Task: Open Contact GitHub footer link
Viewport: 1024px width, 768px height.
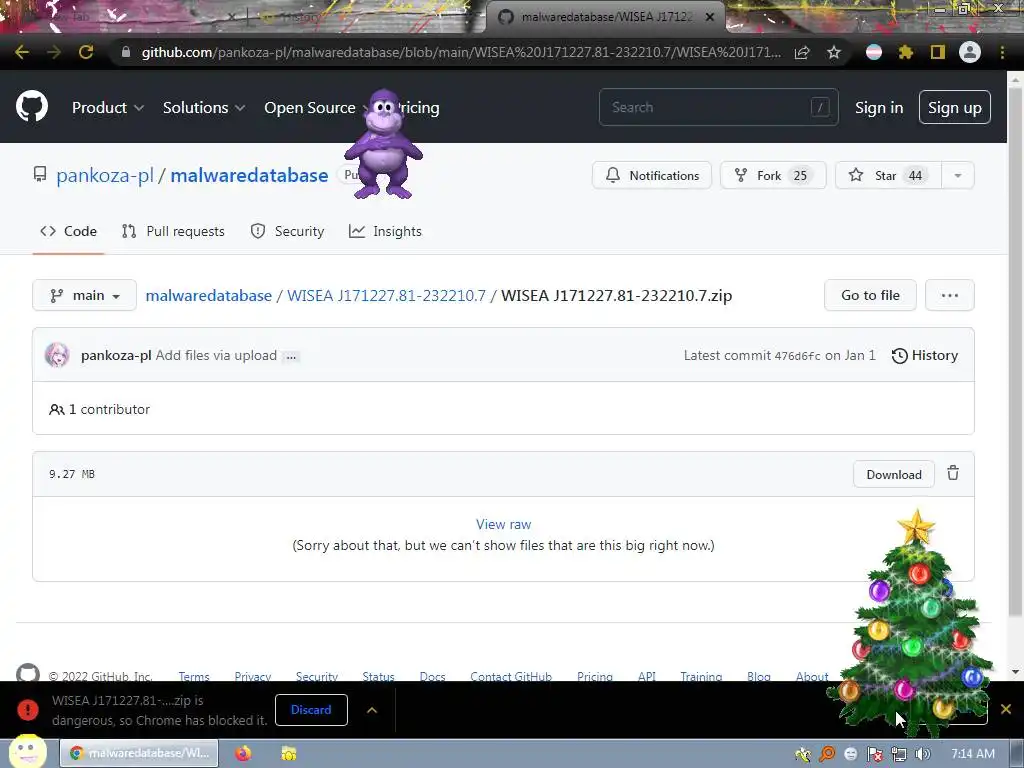Action: 511,677
